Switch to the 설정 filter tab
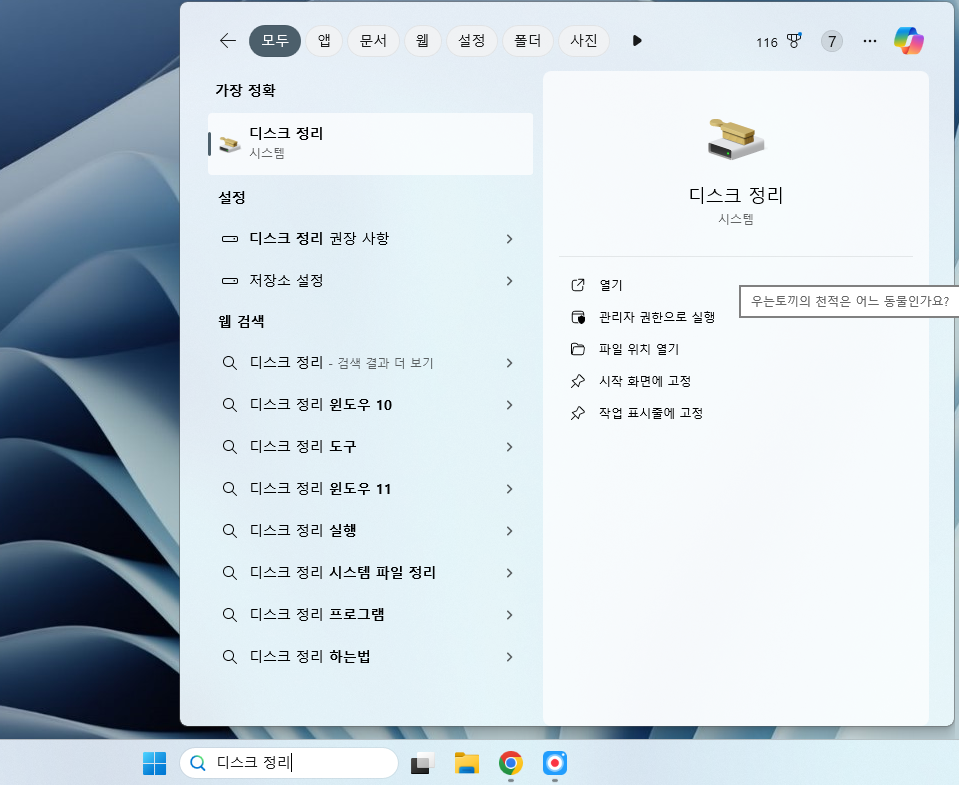Viewport: 959px width, 785px height. pos(472,41)
